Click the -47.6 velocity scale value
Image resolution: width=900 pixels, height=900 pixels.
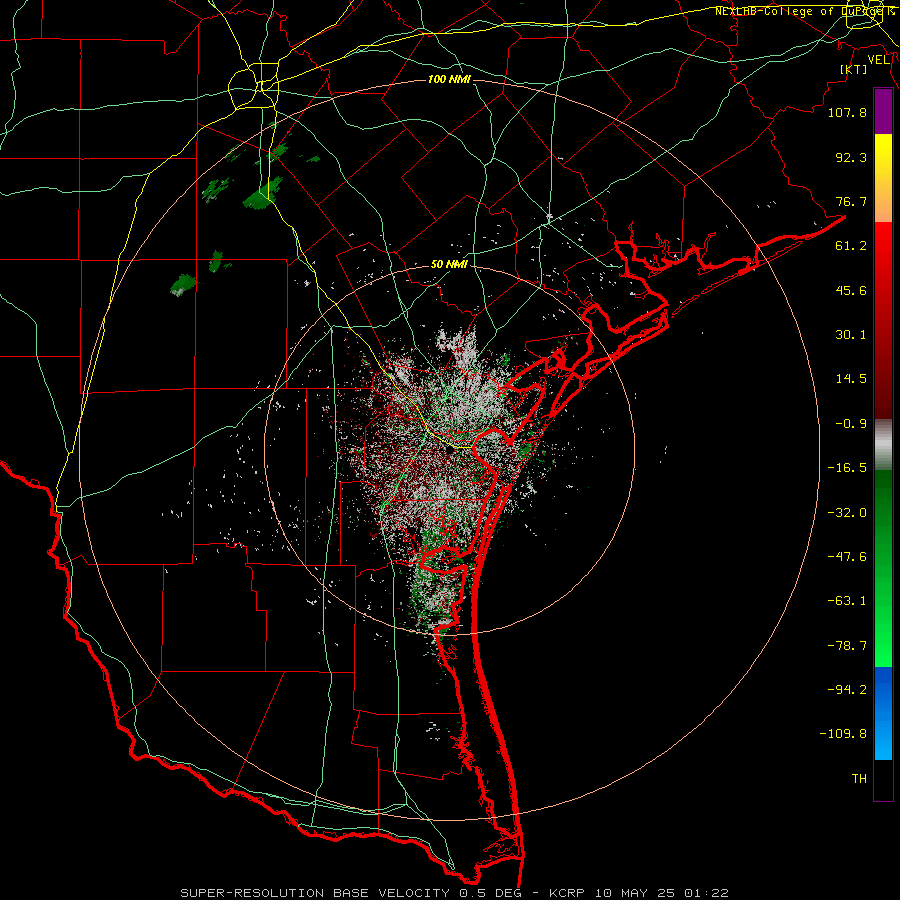(x=847, y=557)
